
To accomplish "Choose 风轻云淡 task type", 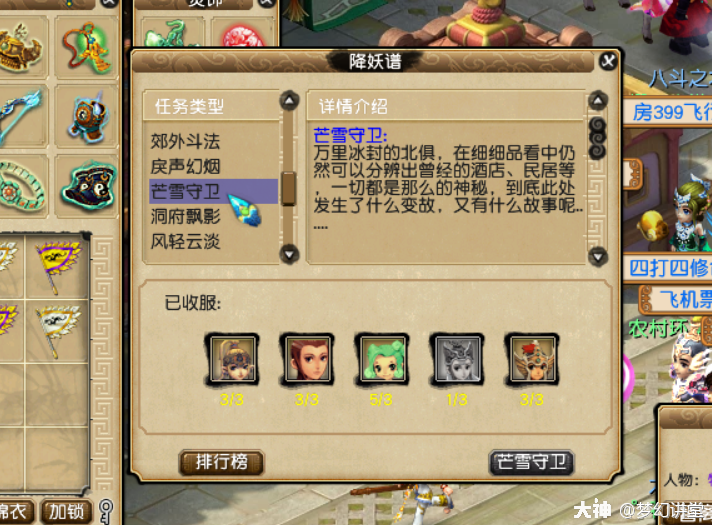I will (185, 242).
